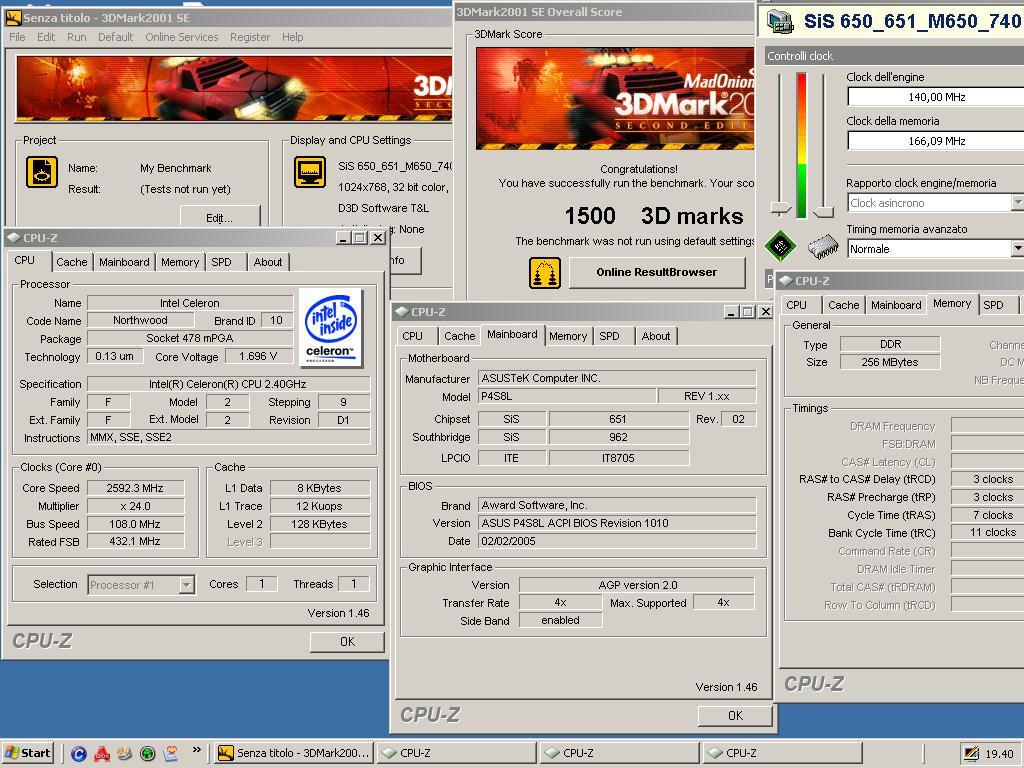Click the LPCIO value IT8705
1024x768 pixels.
pyautogui.click(x=618, y=458)
